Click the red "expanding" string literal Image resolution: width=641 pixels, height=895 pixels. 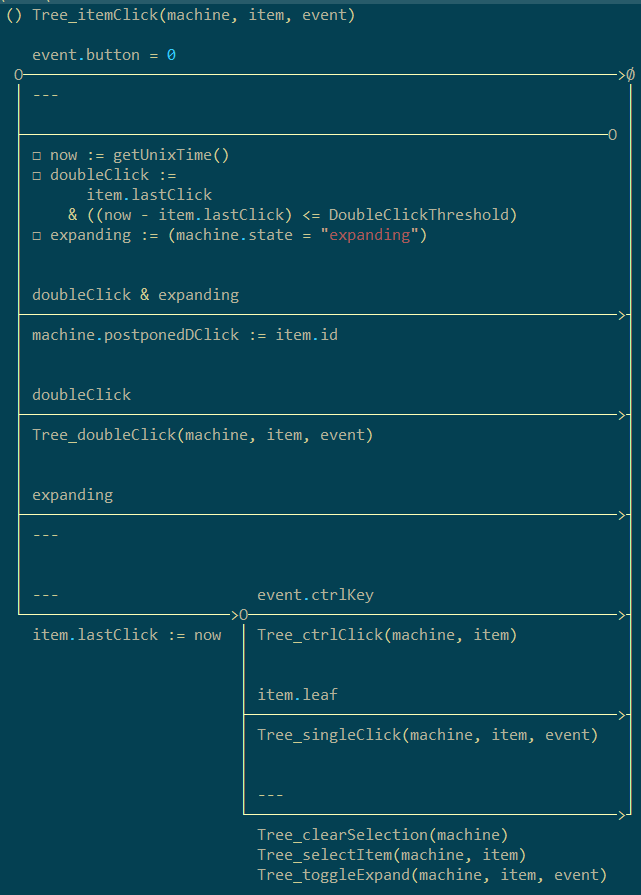[x=370, y=235]
